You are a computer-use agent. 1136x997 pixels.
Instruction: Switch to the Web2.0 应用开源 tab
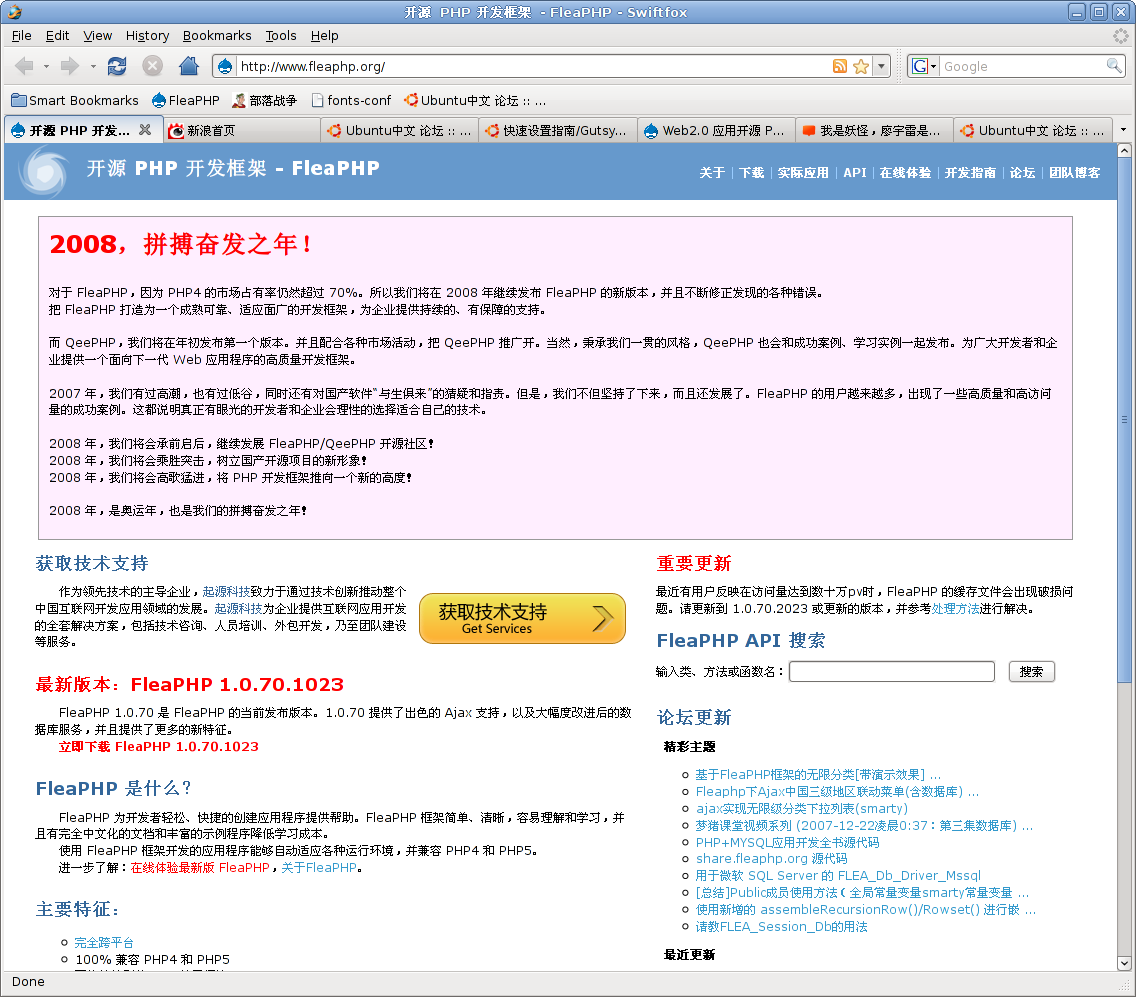pyautogui.click(x=717, y=130)
